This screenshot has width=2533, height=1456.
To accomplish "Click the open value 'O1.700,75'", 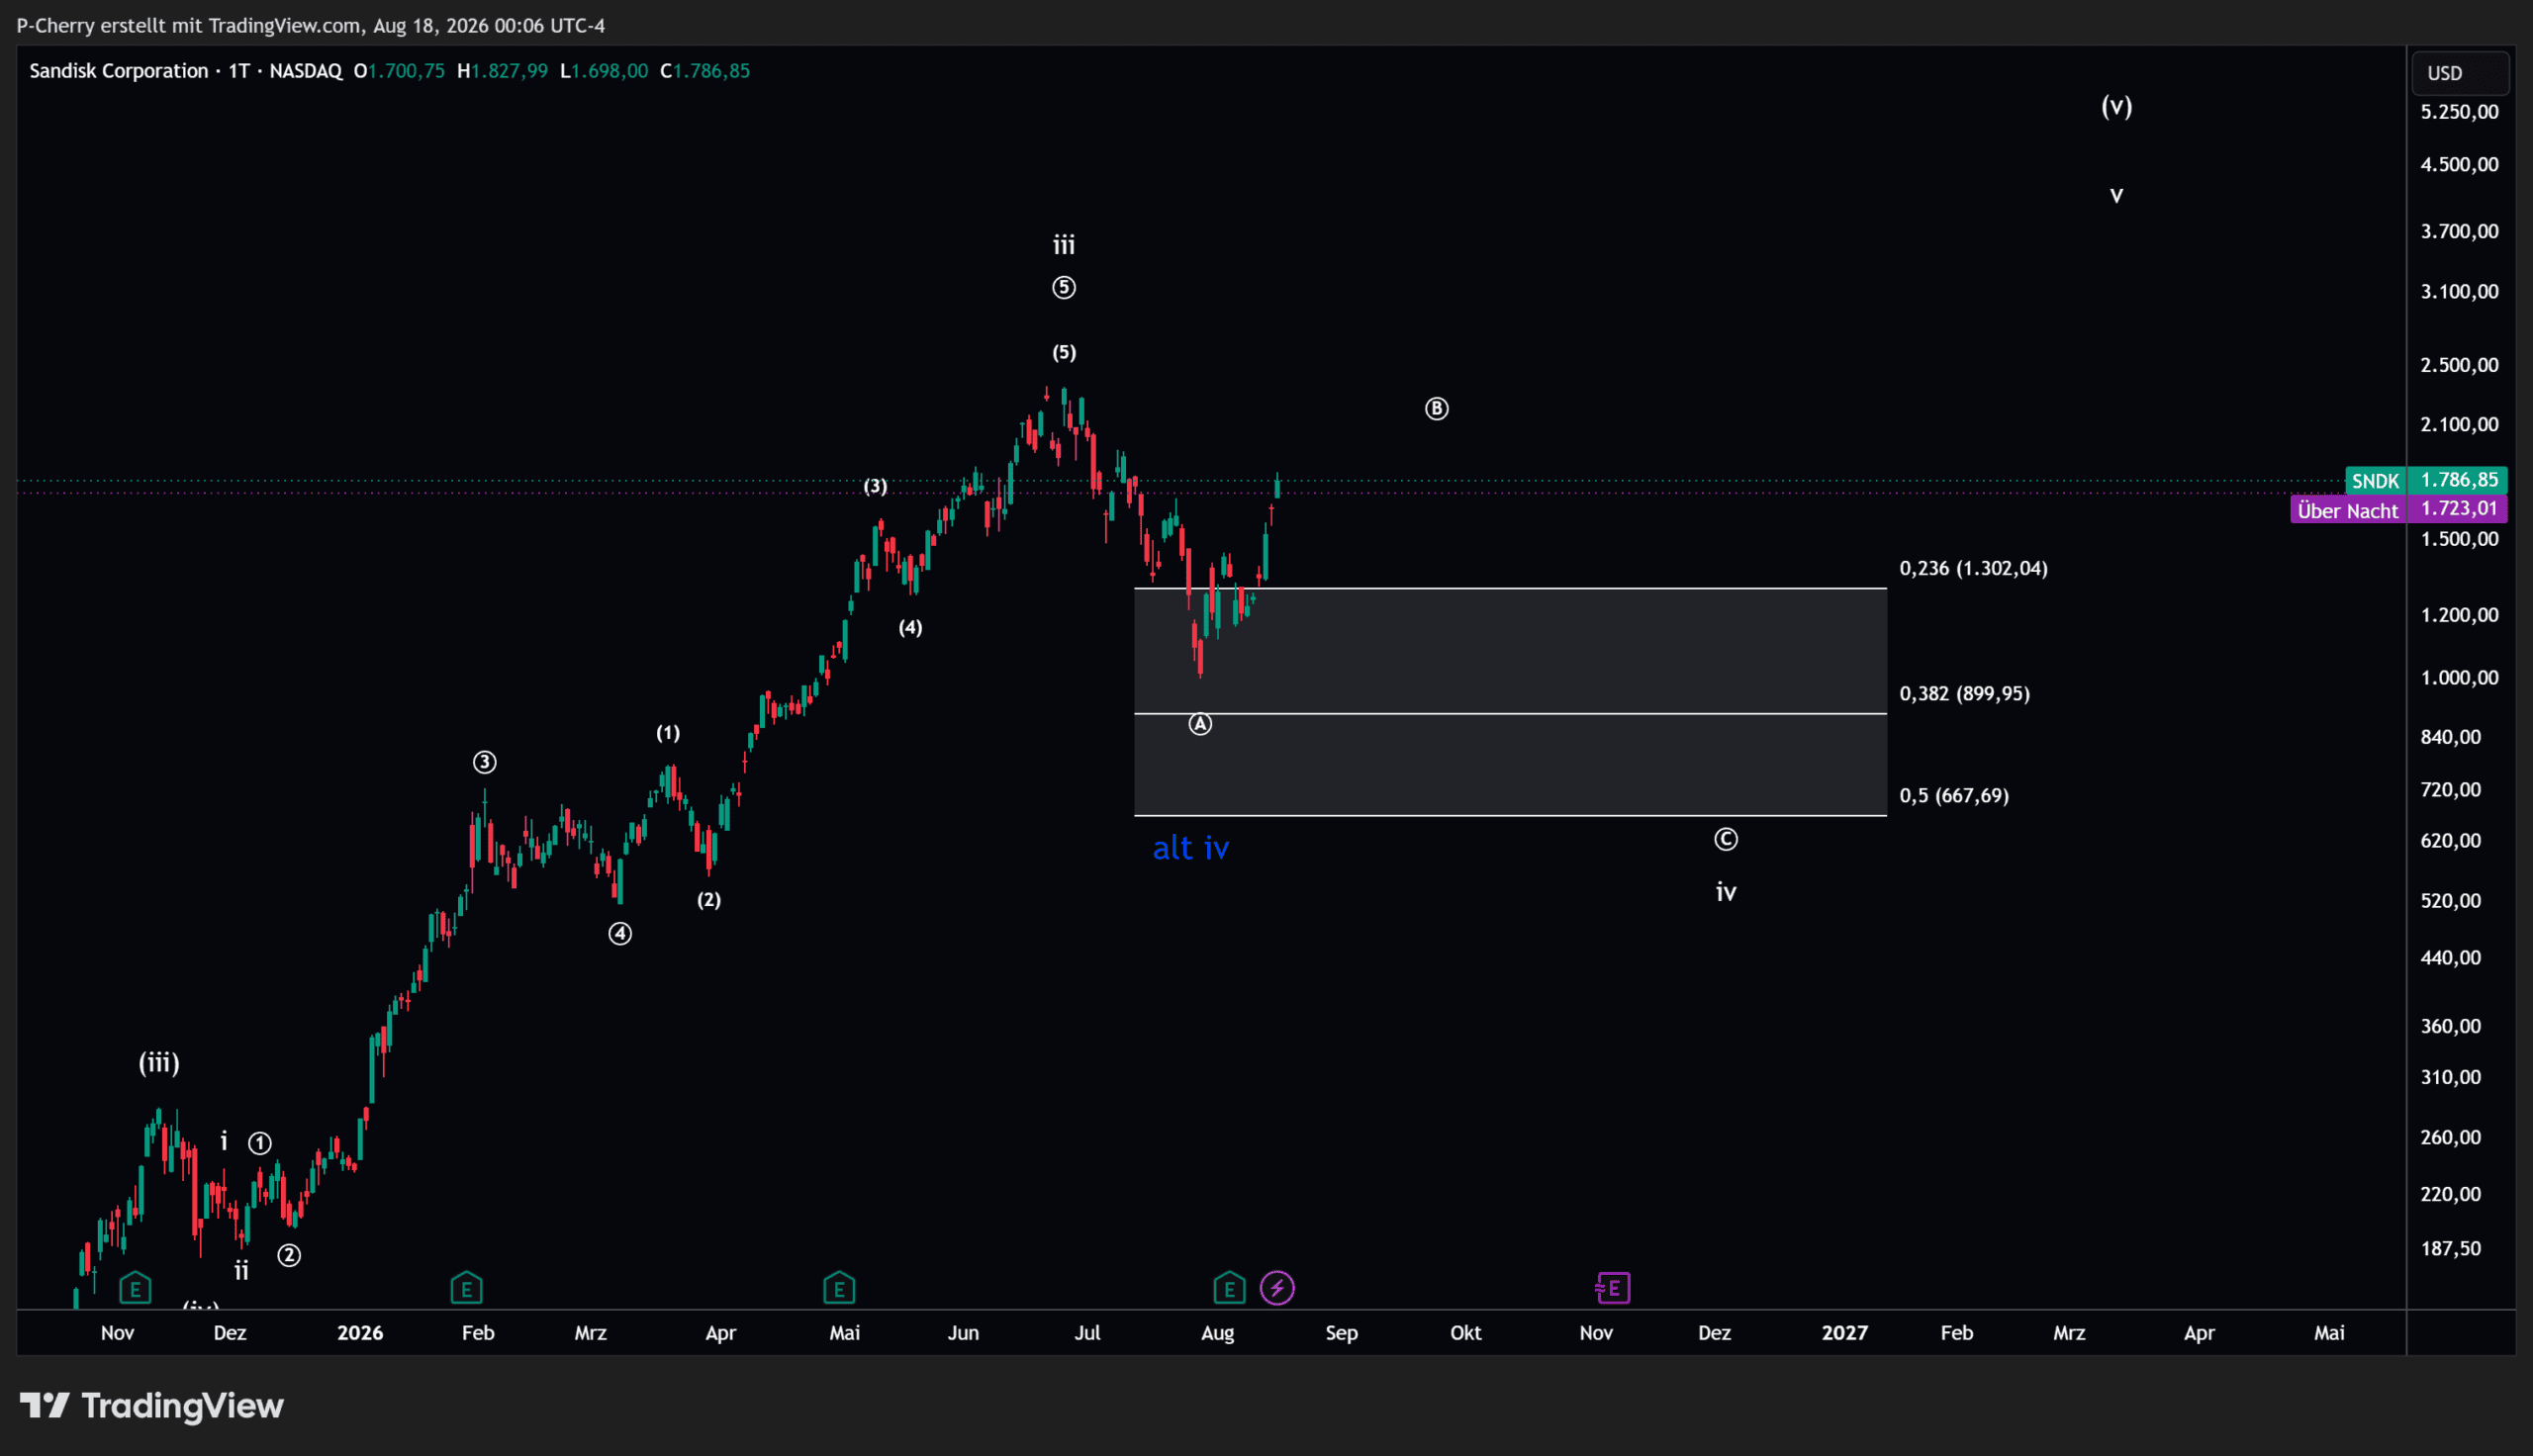I will click(x=399, y=71).
